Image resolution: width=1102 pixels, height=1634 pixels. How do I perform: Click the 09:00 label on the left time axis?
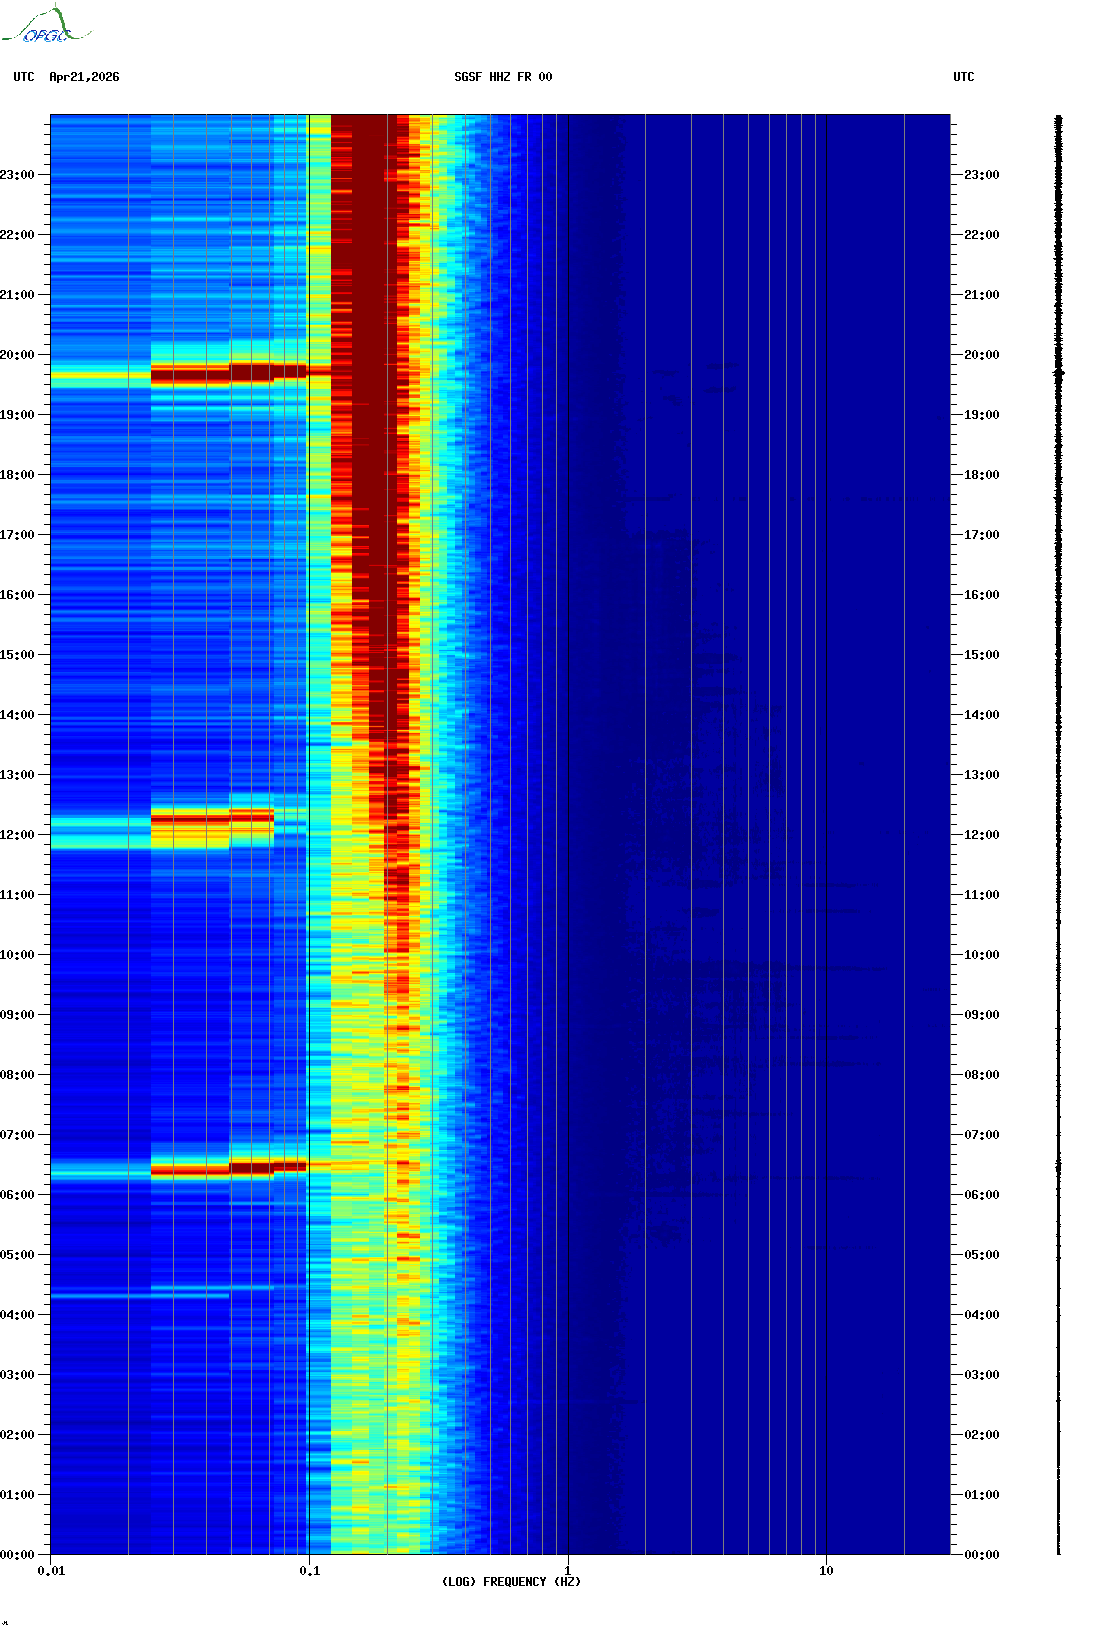[17, 1015]
